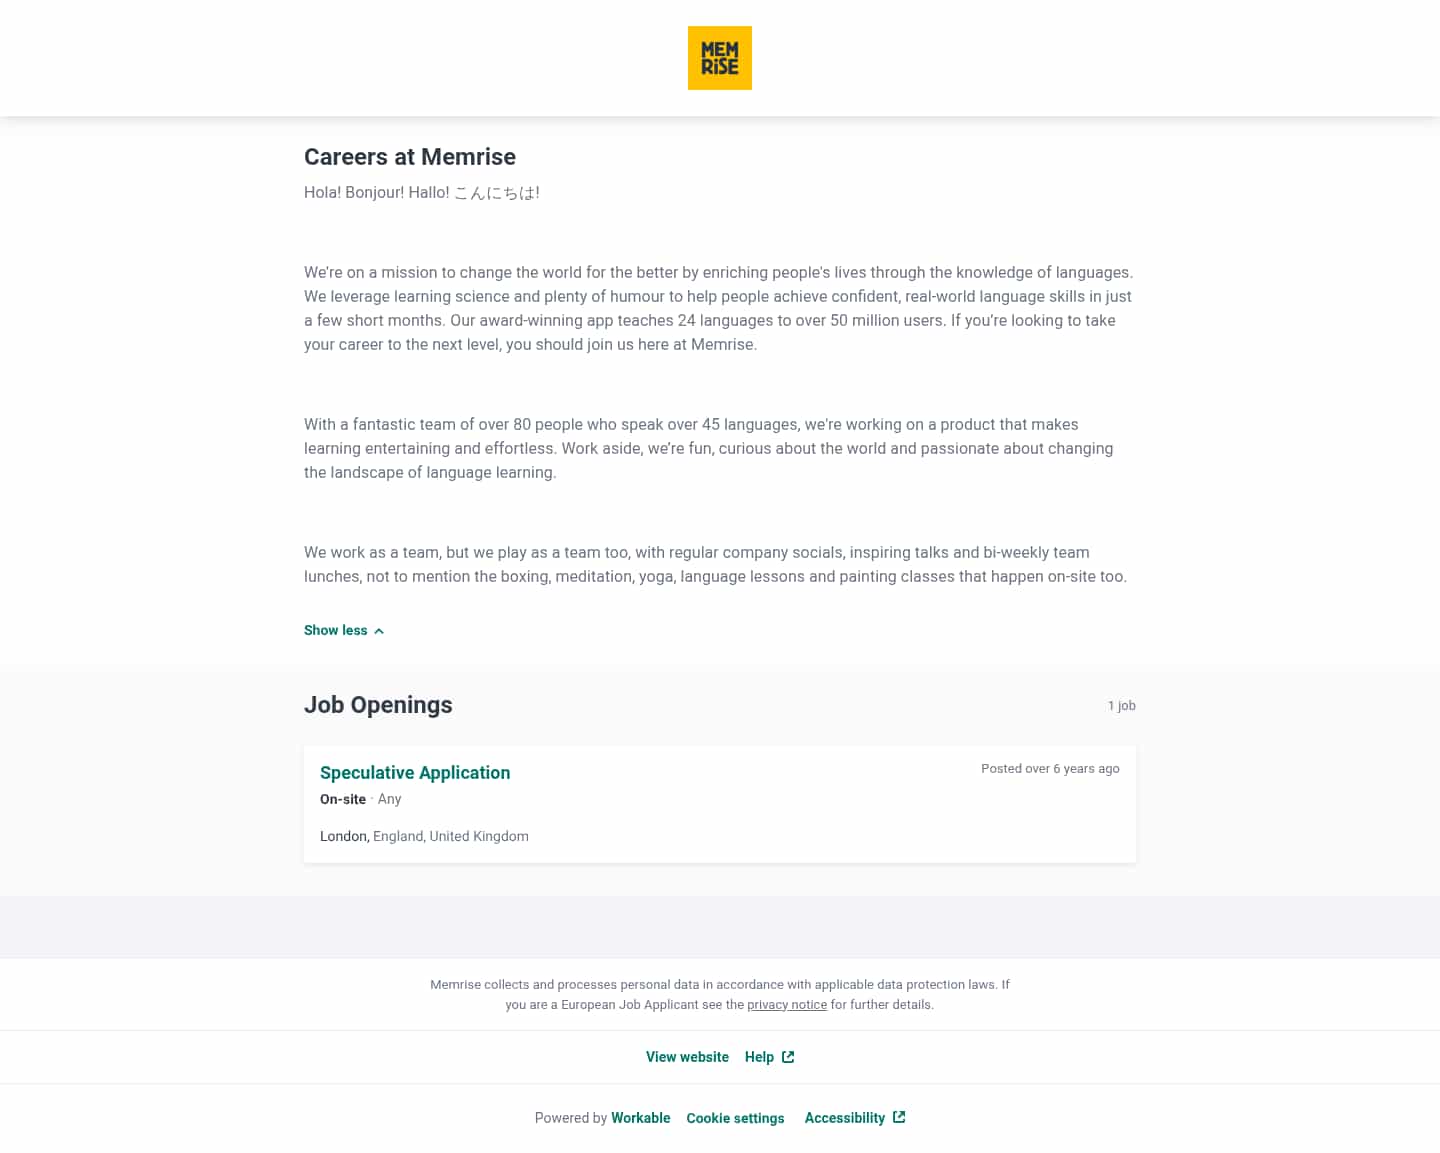Click the "Powered by" text in the footer
The image size is (1440, 1153).
coord(571,1118)
